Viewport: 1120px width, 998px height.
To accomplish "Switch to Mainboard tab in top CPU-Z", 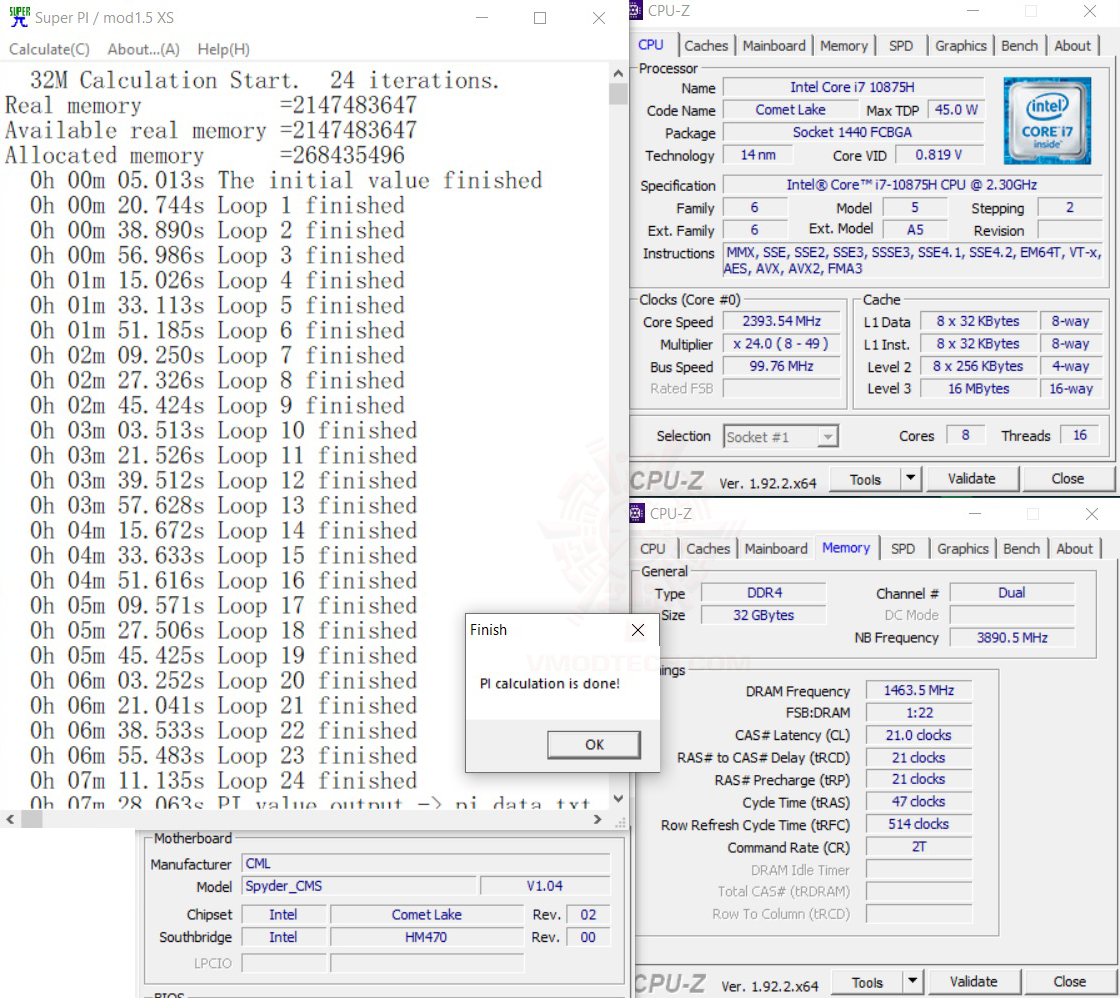I will point(774,46).
